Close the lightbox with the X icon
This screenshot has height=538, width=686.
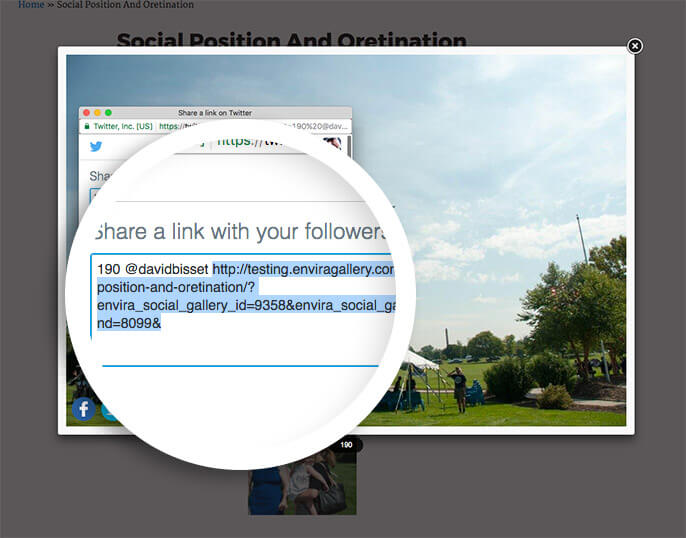click(x=634, y=46)
